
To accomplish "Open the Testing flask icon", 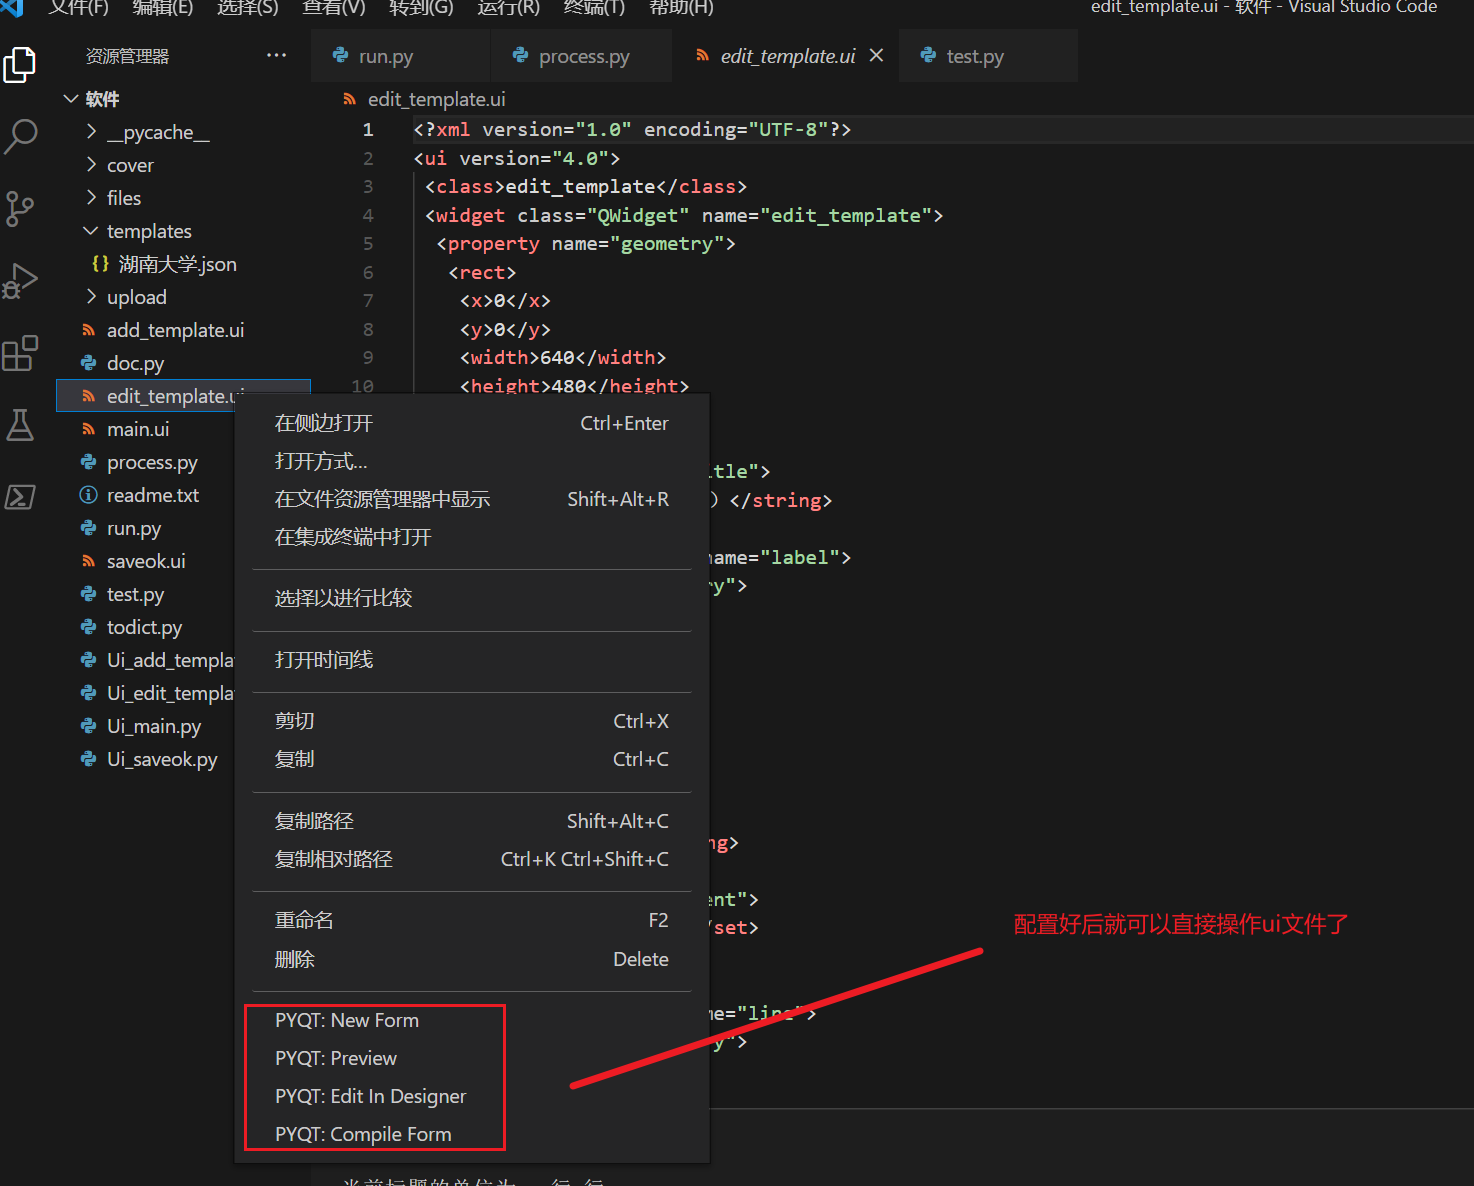I will click(20, 425).
